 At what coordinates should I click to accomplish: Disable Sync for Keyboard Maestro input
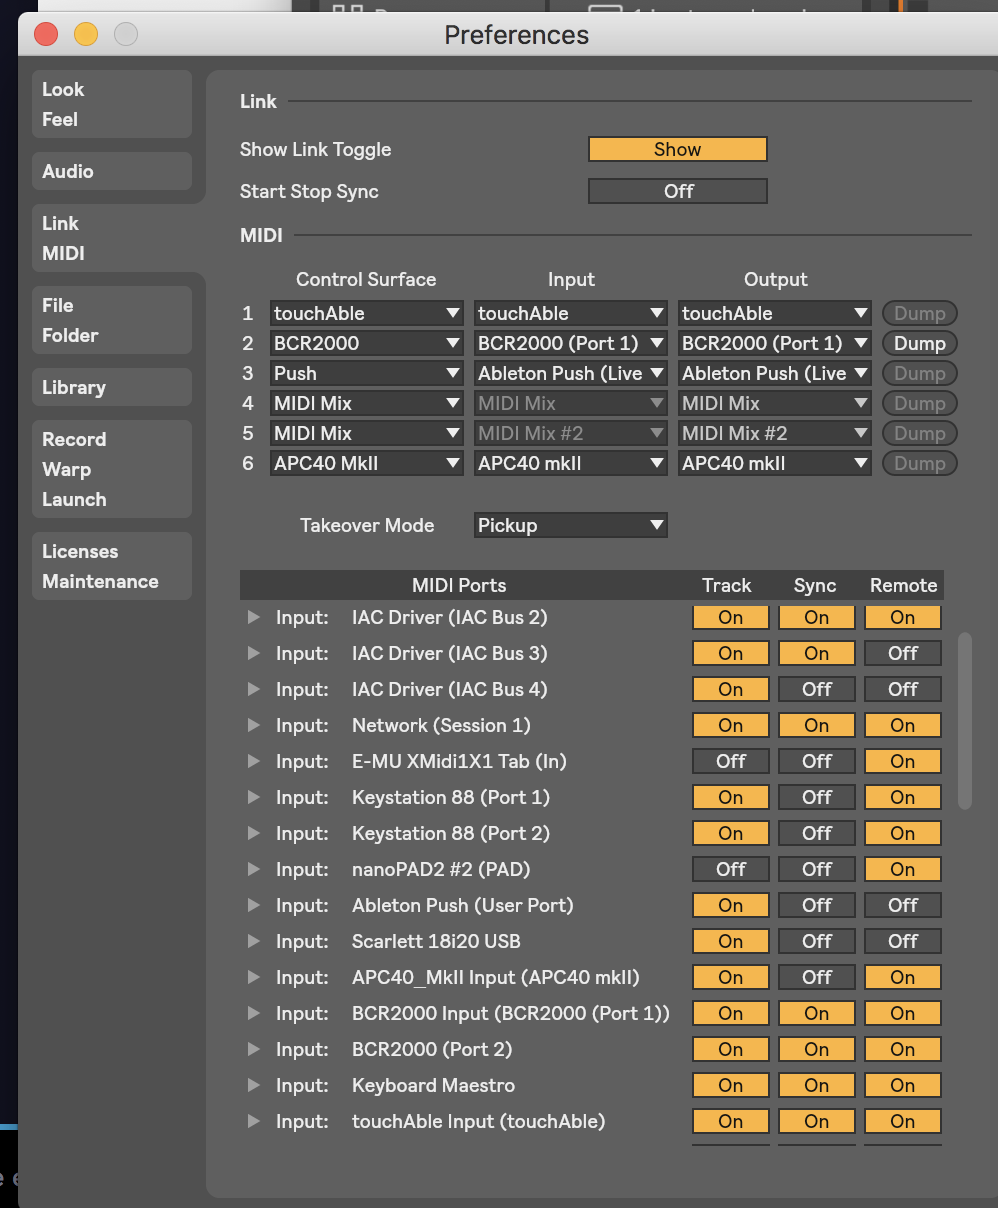click(817, 1085)
